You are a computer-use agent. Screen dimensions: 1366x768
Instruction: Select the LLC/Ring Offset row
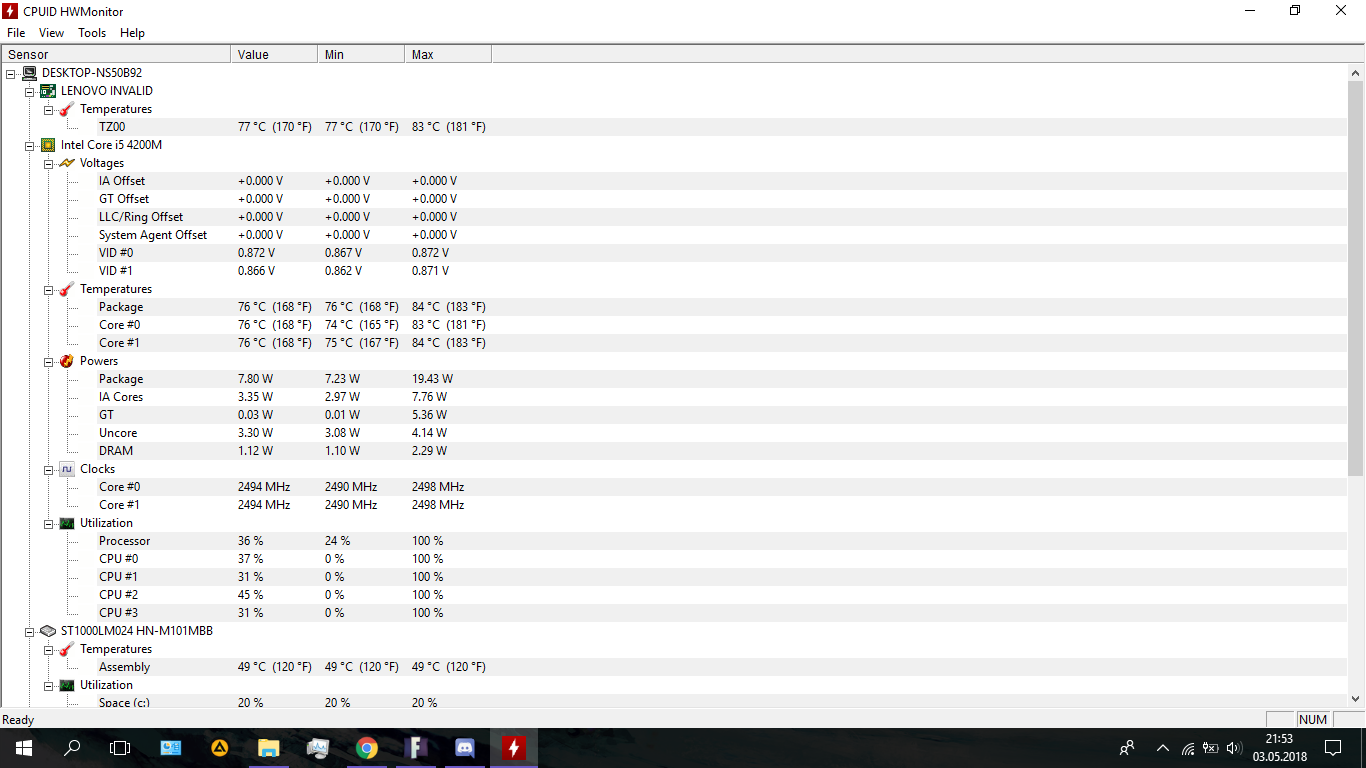coord(673,217)
